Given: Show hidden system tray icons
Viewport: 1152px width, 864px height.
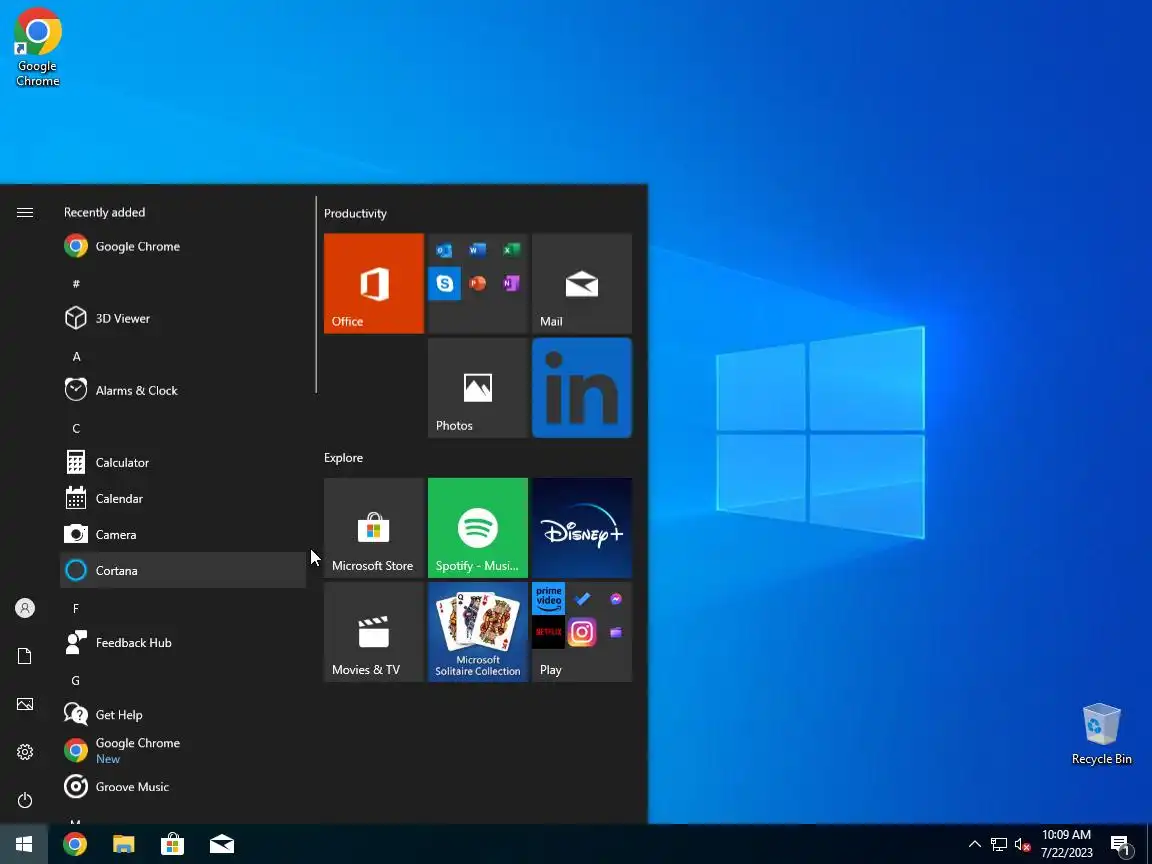Looking at the screenshot, I should tap(975, 844).
